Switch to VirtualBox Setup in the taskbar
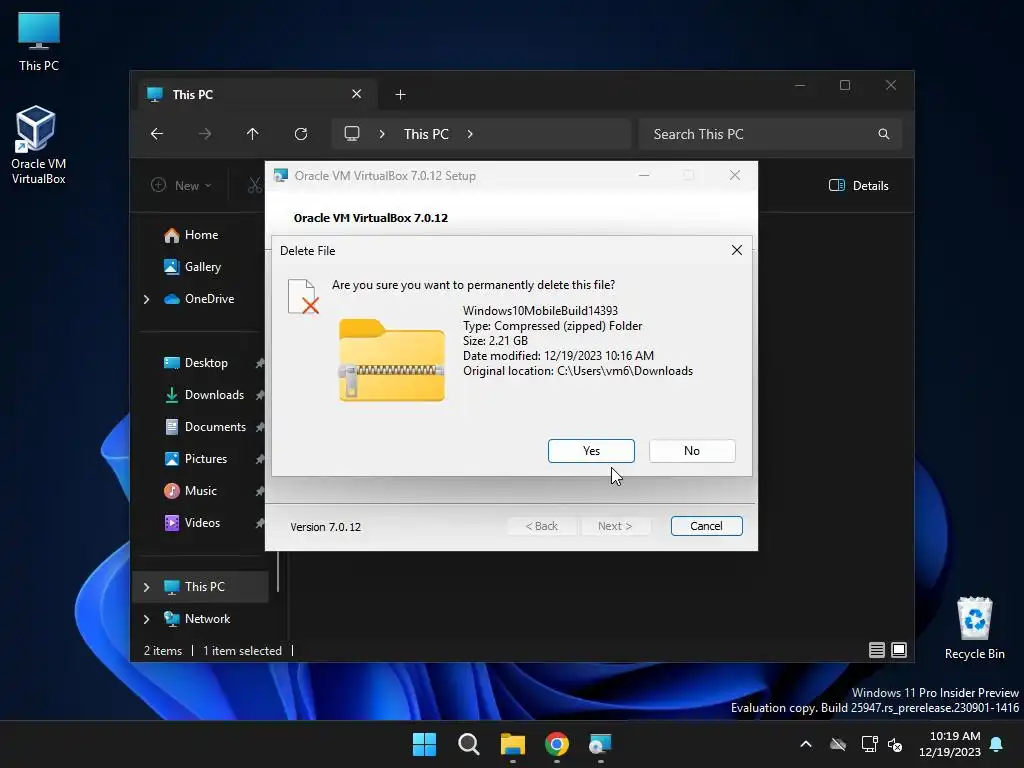The width and height of the screenshot is (1024, 768). [600, 744]
